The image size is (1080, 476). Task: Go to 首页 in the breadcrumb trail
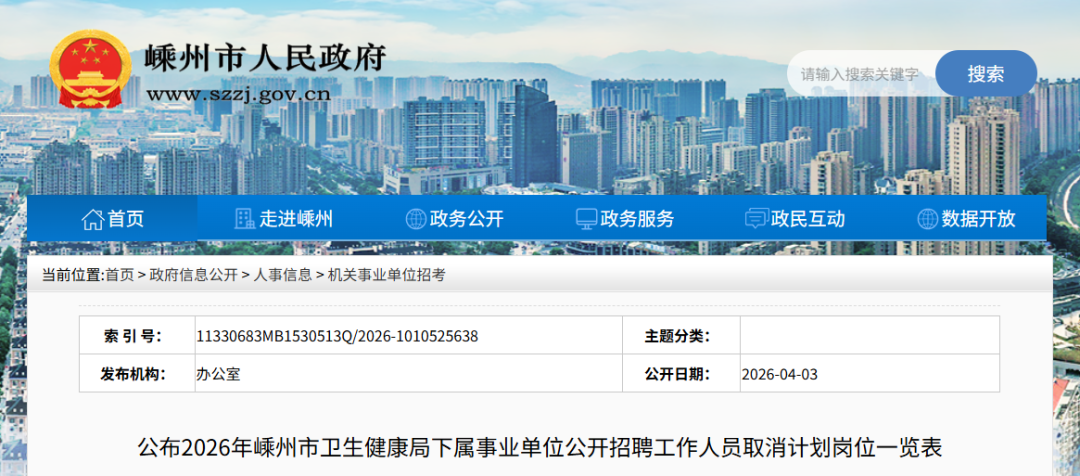(x=119, y=275)
